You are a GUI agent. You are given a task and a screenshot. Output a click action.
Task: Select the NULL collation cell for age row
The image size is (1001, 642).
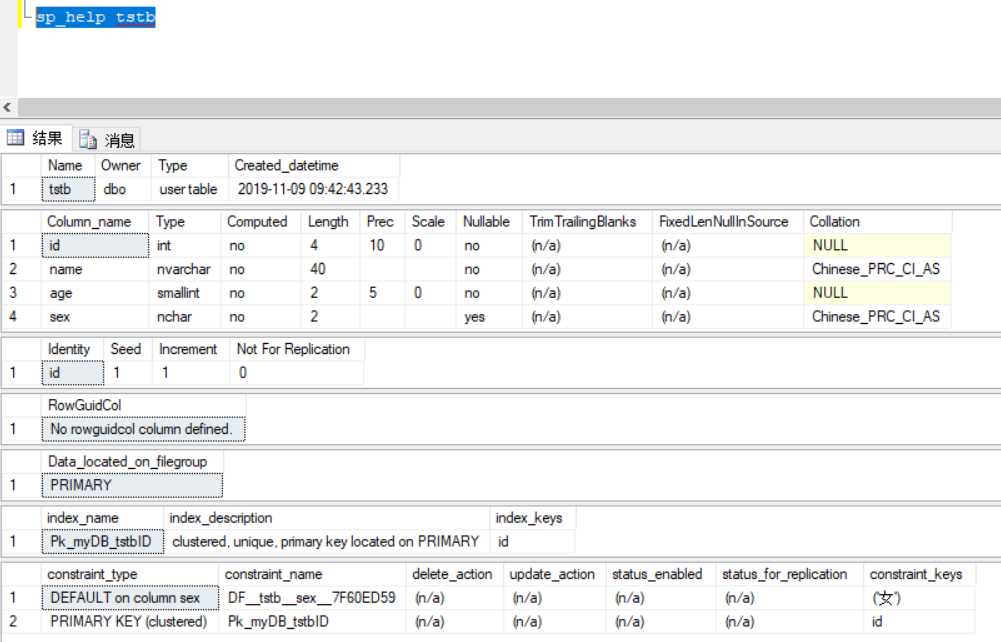point(878,294)
